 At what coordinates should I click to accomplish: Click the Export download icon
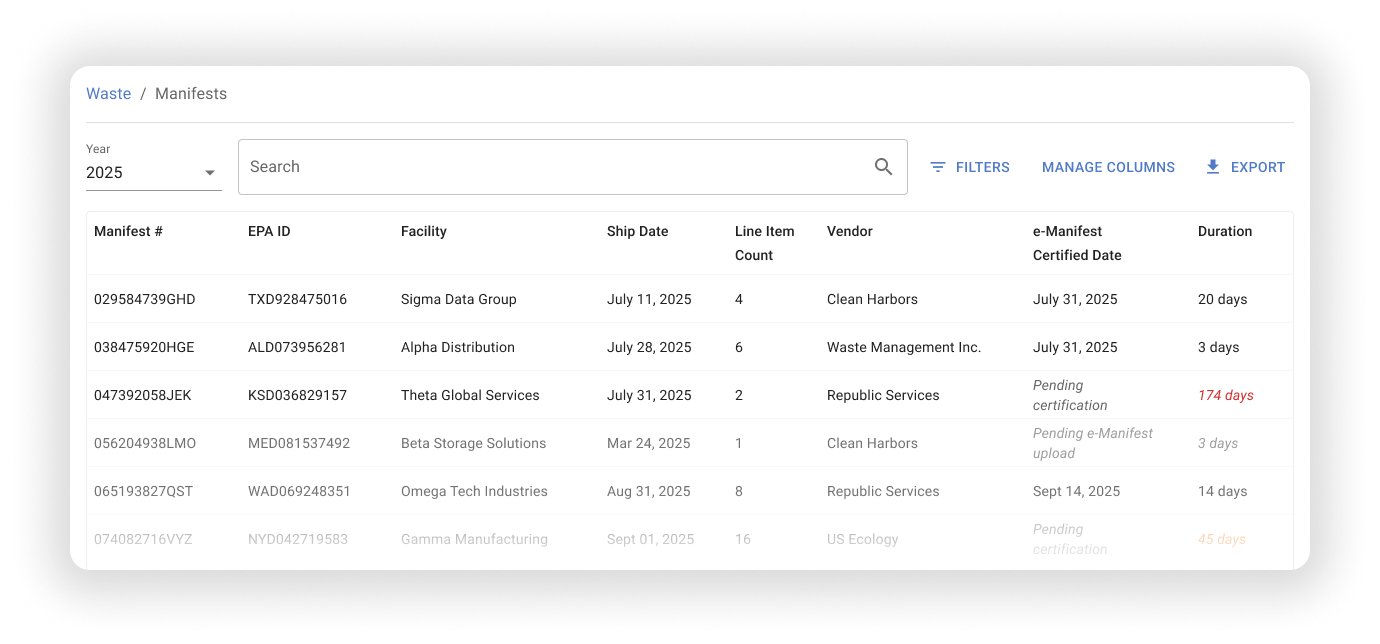click(x=1213, y=167)
